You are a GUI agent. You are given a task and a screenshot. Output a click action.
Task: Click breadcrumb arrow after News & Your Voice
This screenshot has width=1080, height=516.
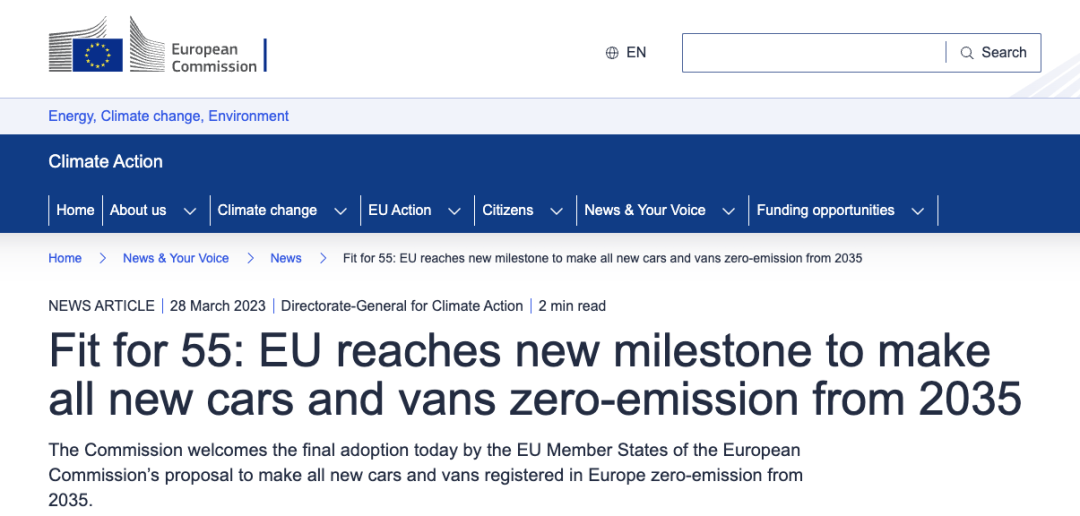(250, 258)
